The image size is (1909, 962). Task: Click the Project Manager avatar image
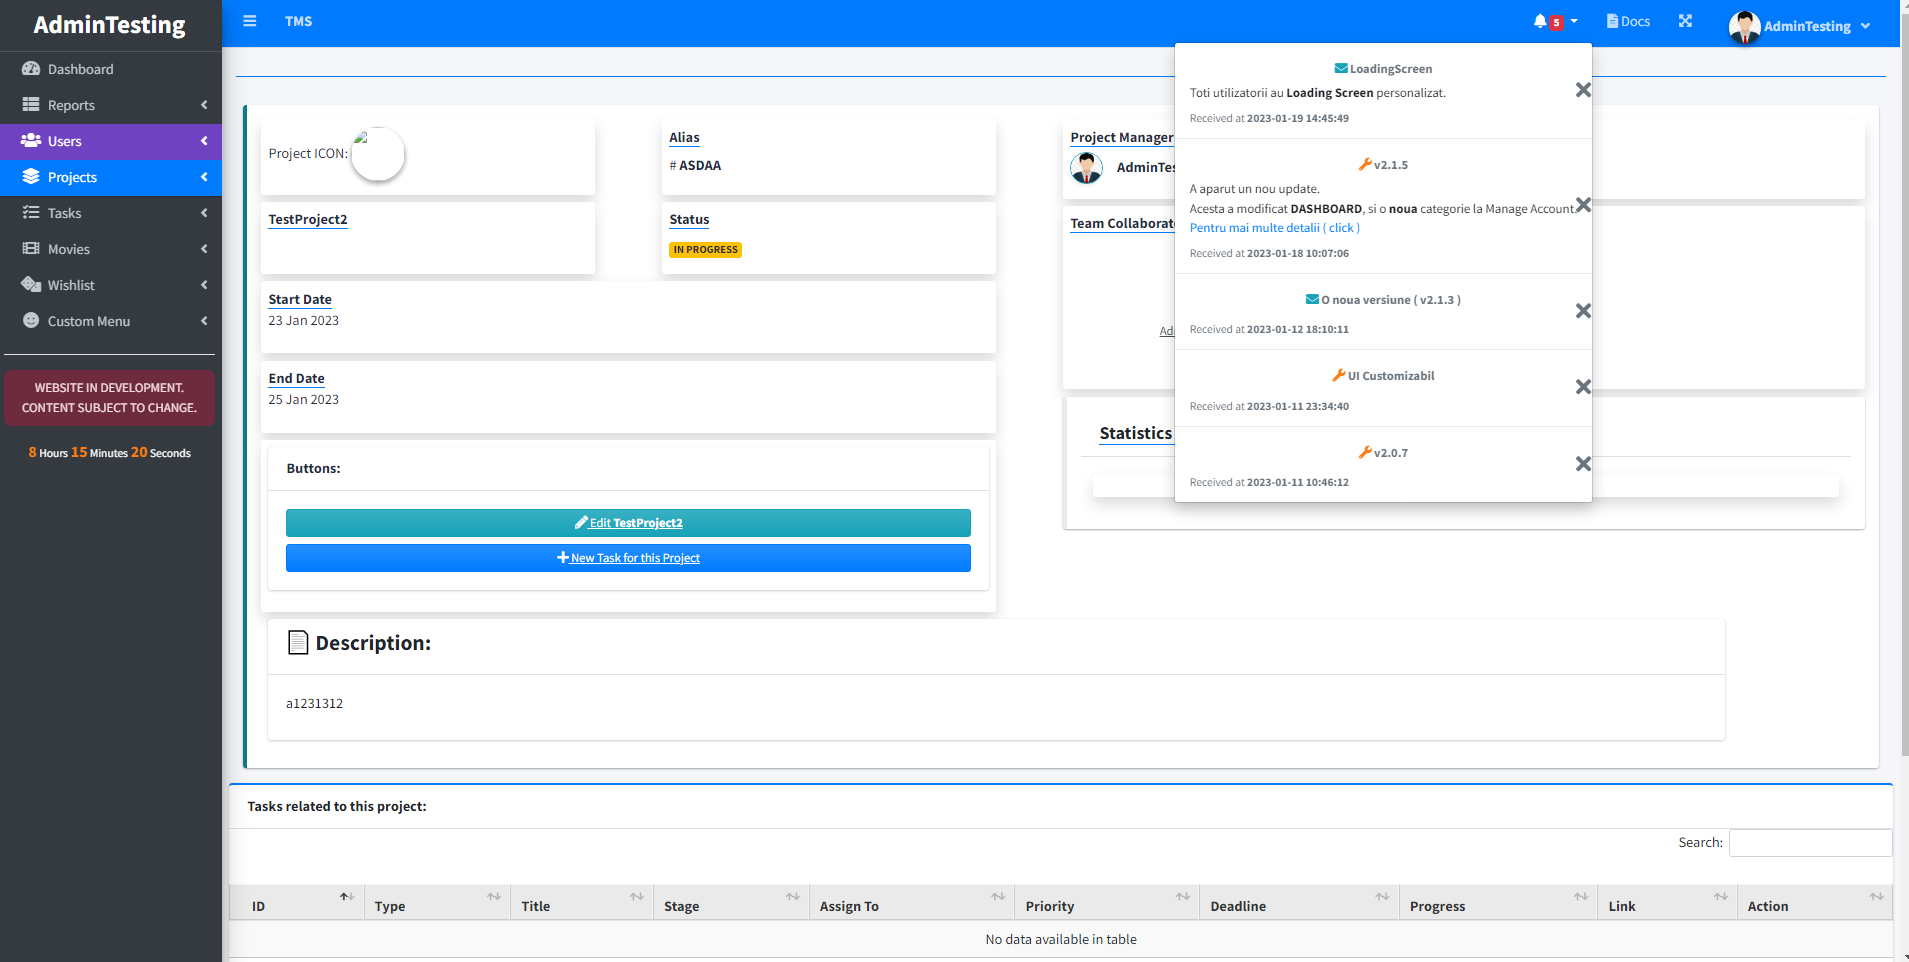1086,168
